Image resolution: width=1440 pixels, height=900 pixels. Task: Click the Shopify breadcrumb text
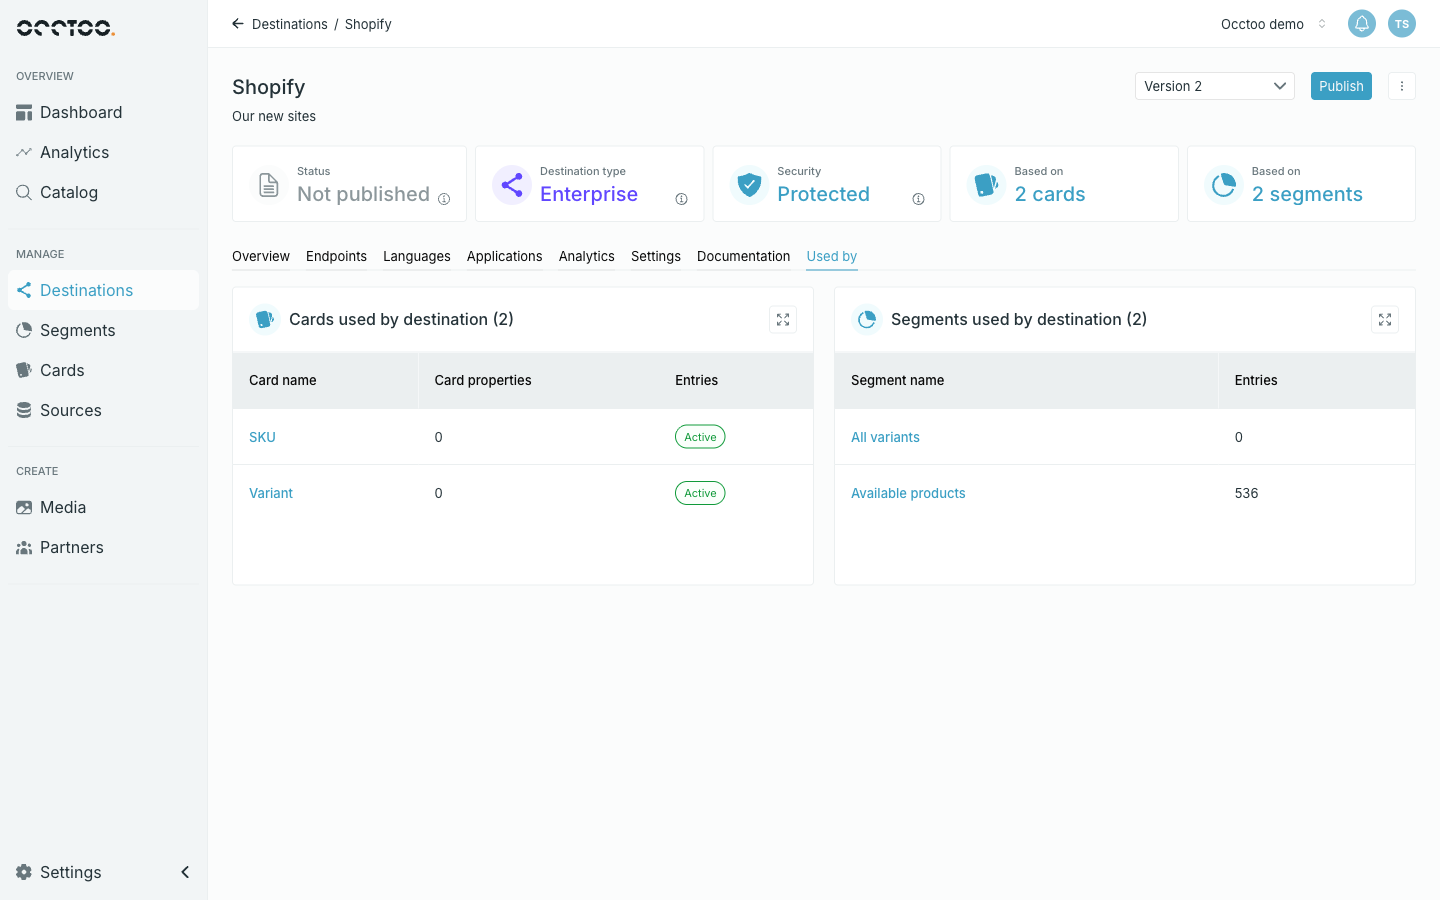point(368,24)
